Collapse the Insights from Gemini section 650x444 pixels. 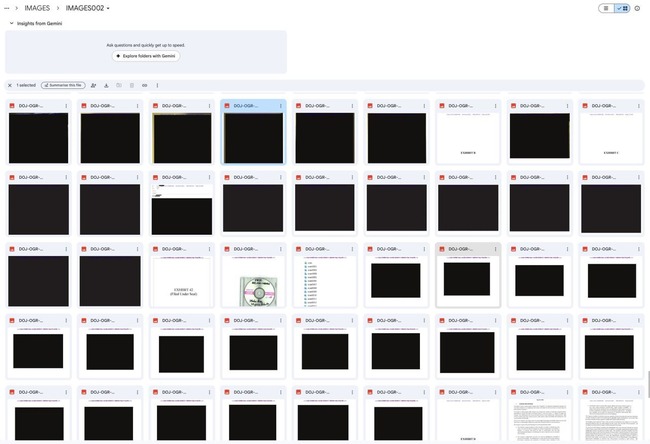[12, 23]
